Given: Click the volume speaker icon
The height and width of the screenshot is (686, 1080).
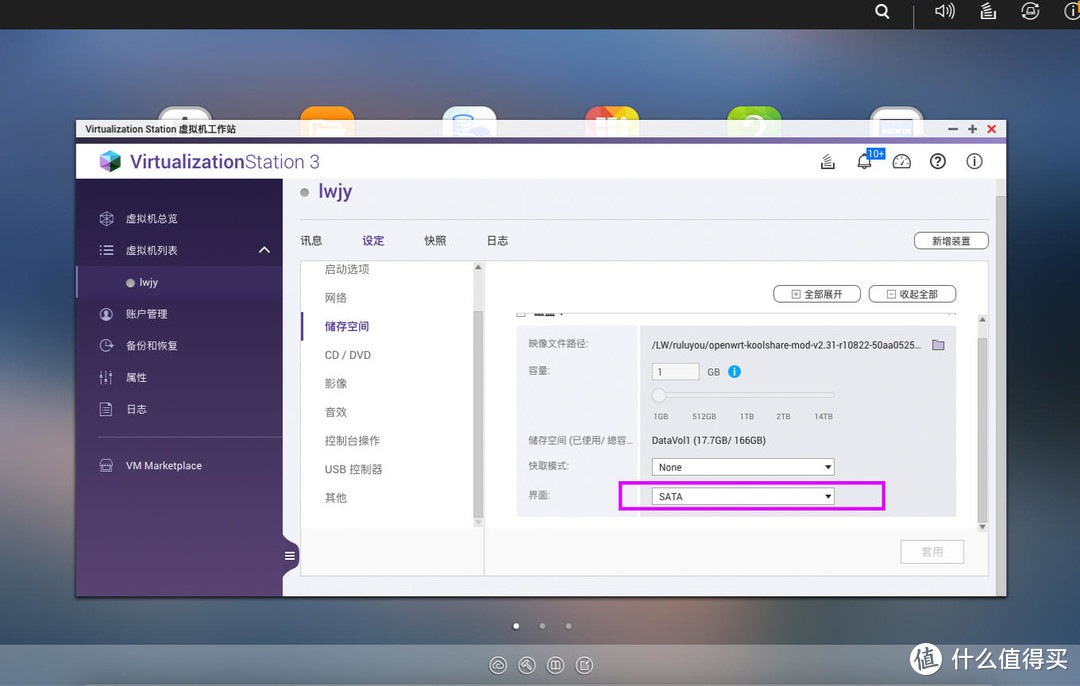Looking at the screenshot, I should pos(944,11).
